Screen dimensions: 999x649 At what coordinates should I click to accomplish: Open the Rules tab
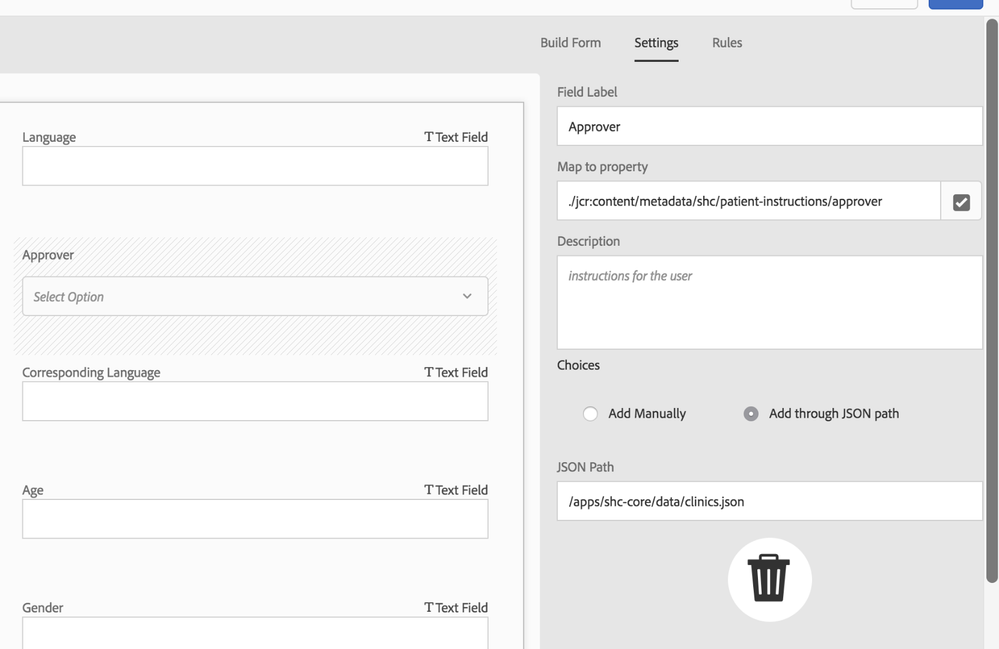coord(727,43)
